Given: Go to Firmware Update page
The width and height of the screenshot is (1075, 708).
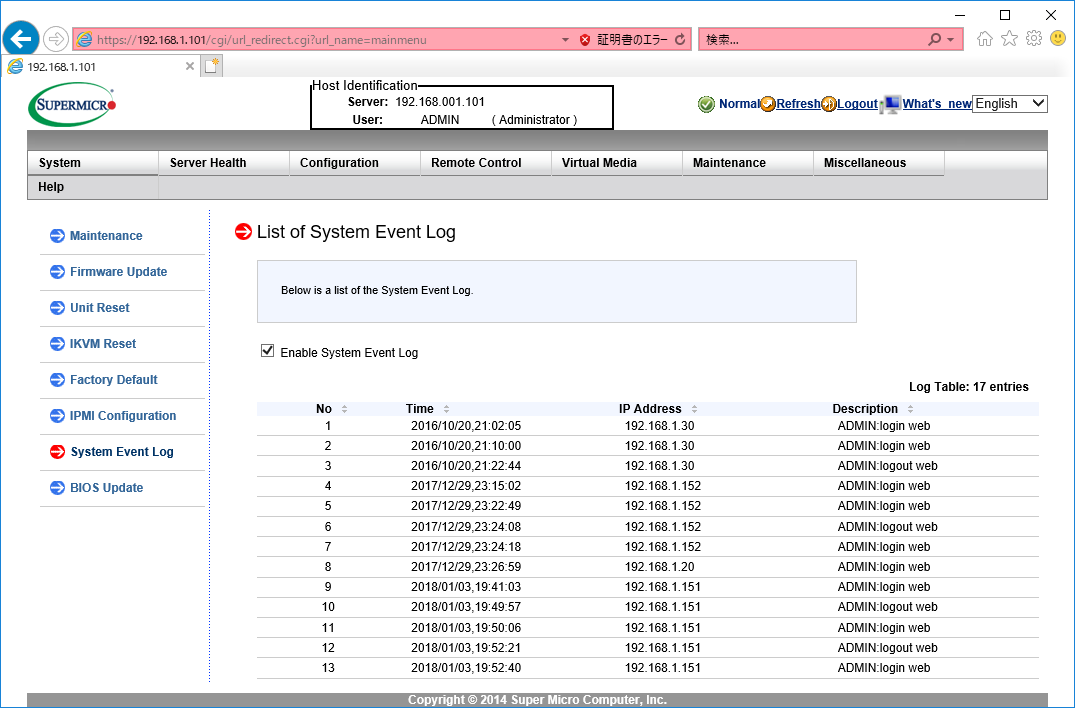Looking at the screenshot, I should click(119, 271).
